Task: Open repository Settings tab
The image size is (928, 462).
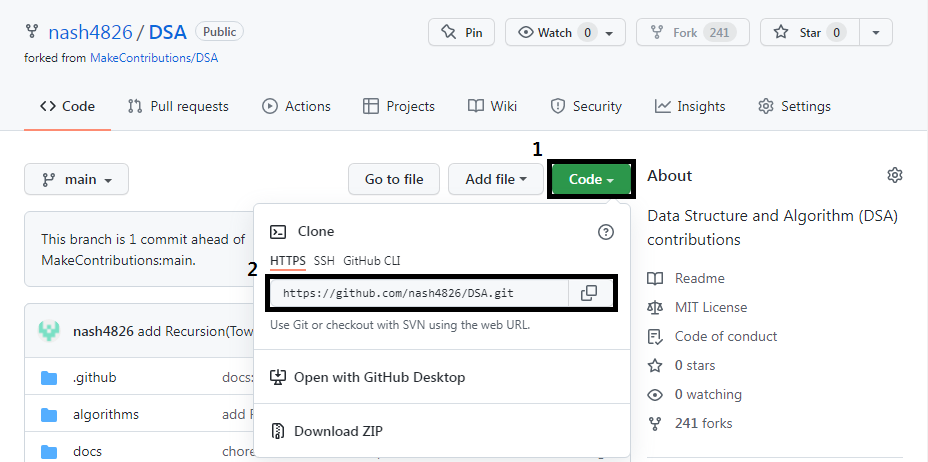Action: pos(794,106)
